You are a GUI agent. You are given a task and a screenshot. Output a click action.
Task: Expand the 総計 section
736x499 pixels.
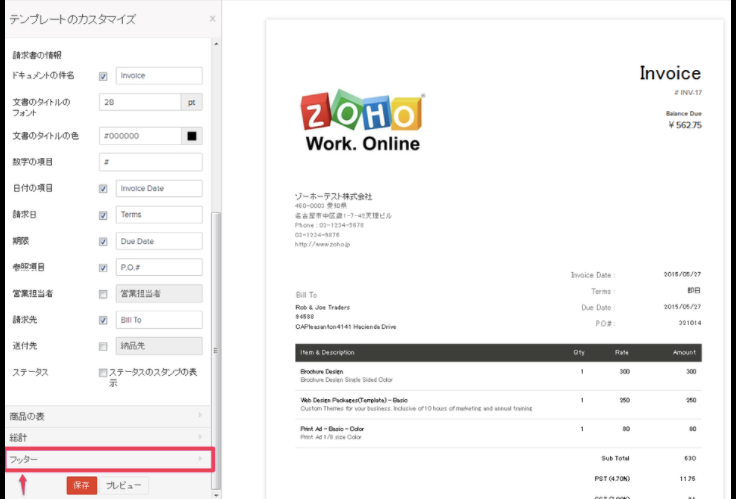[x=107, y=438]
